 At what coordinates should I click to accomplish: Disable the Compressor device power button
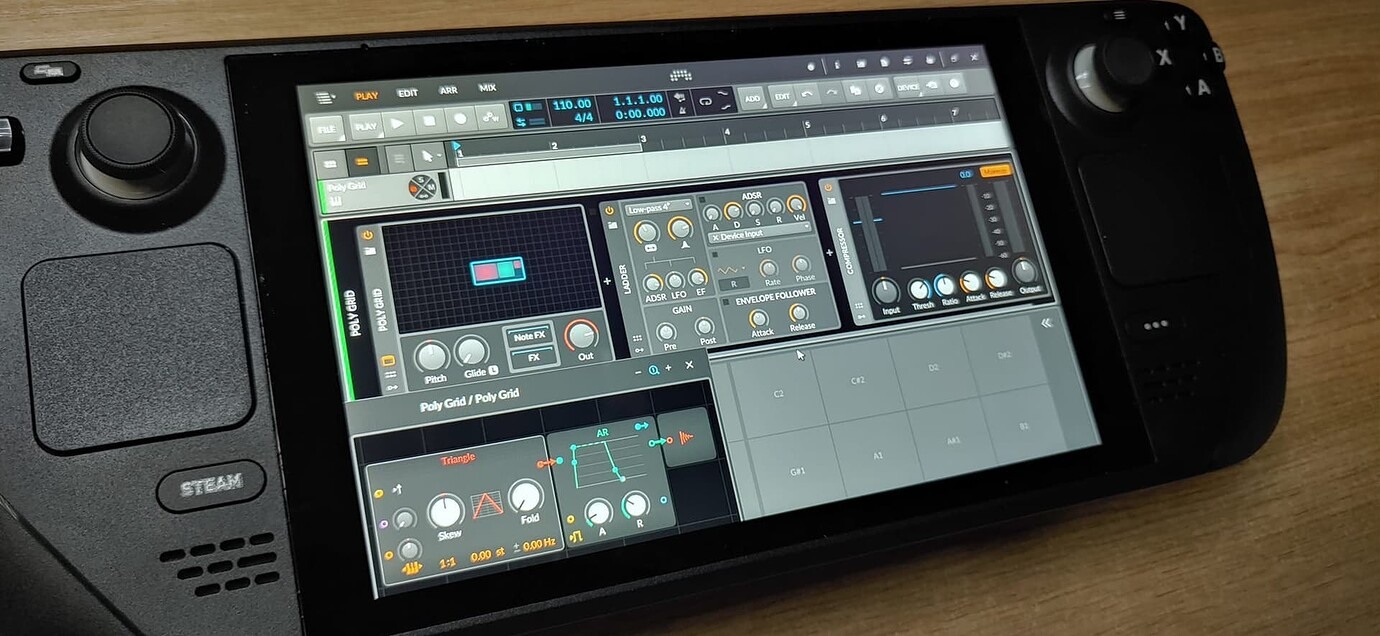point(829,186)
